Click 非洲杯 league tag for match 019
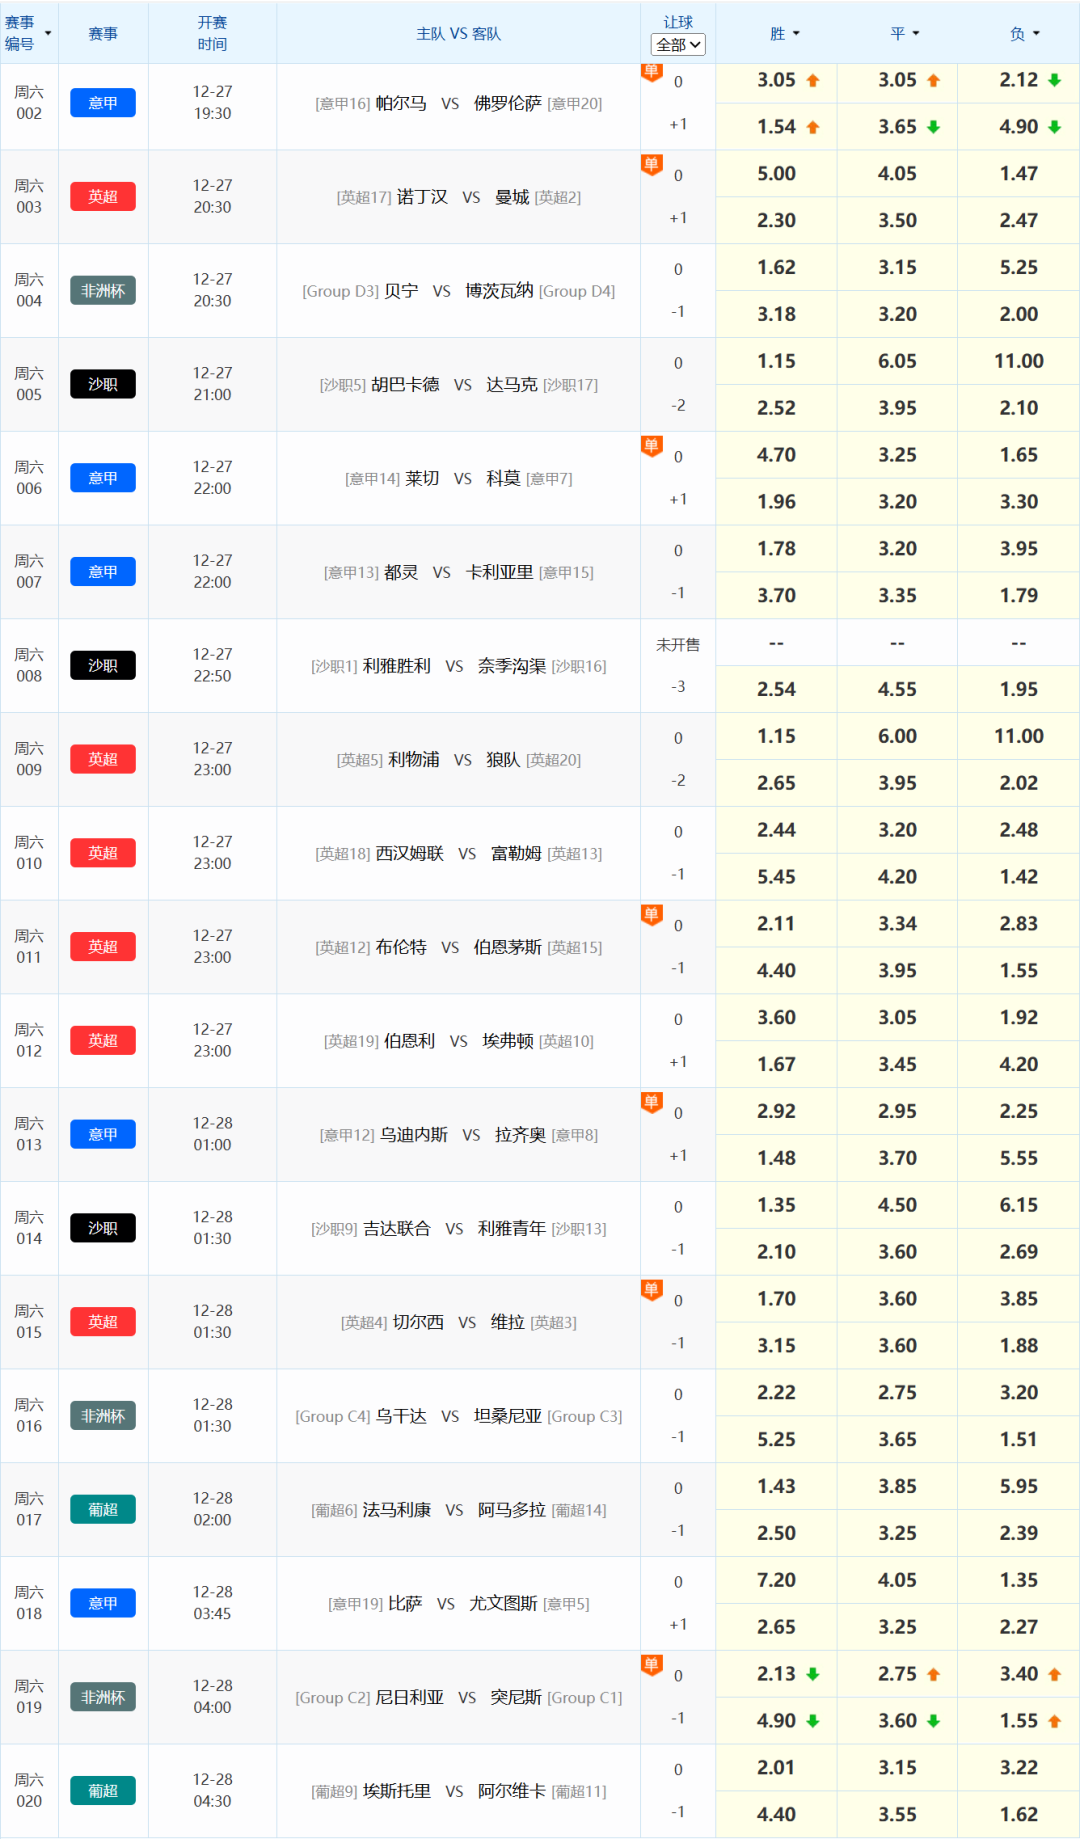Image resolution: width=1080 pixels, height=1839 pixels. pyautogui.click(x=103, y=1697)
